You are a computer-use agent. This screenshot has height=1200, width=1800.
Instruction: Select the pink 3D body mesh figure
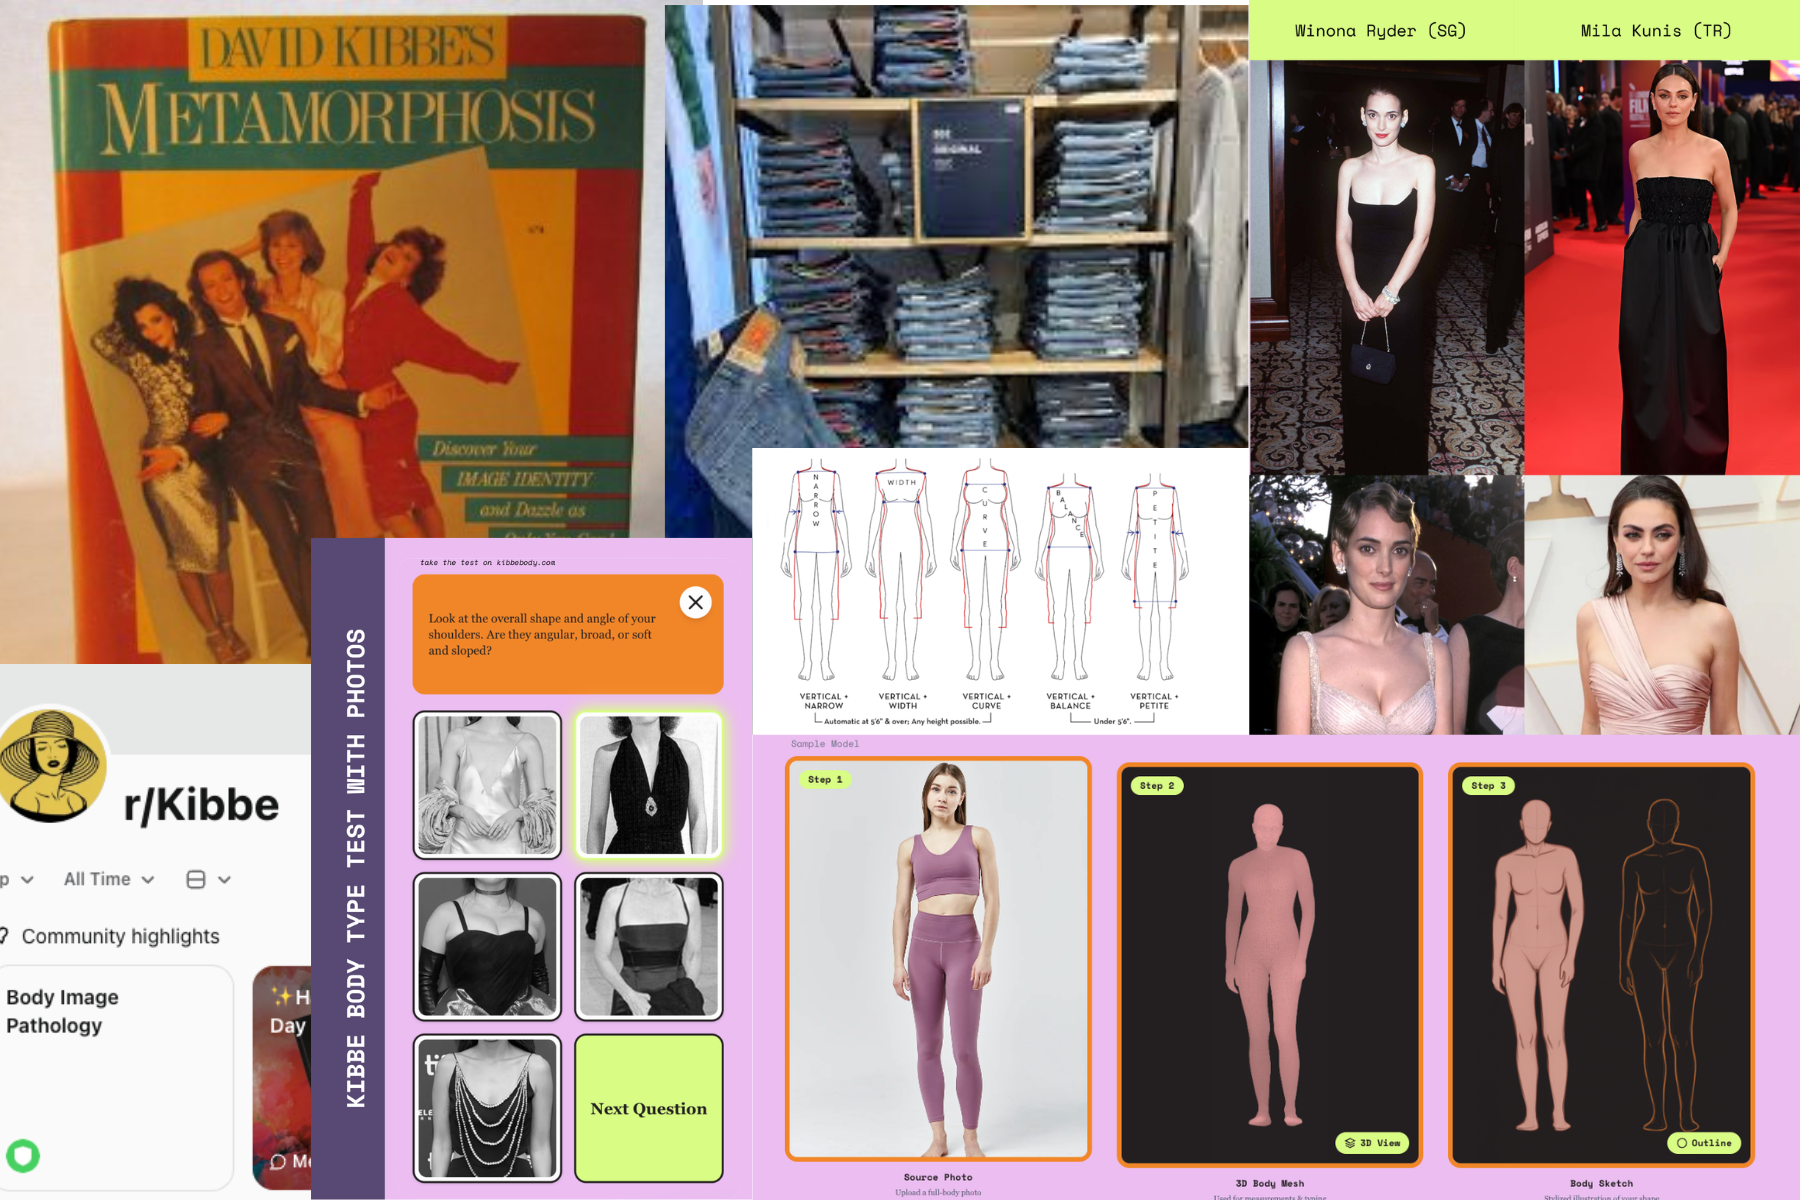(x=1270, y=965)
